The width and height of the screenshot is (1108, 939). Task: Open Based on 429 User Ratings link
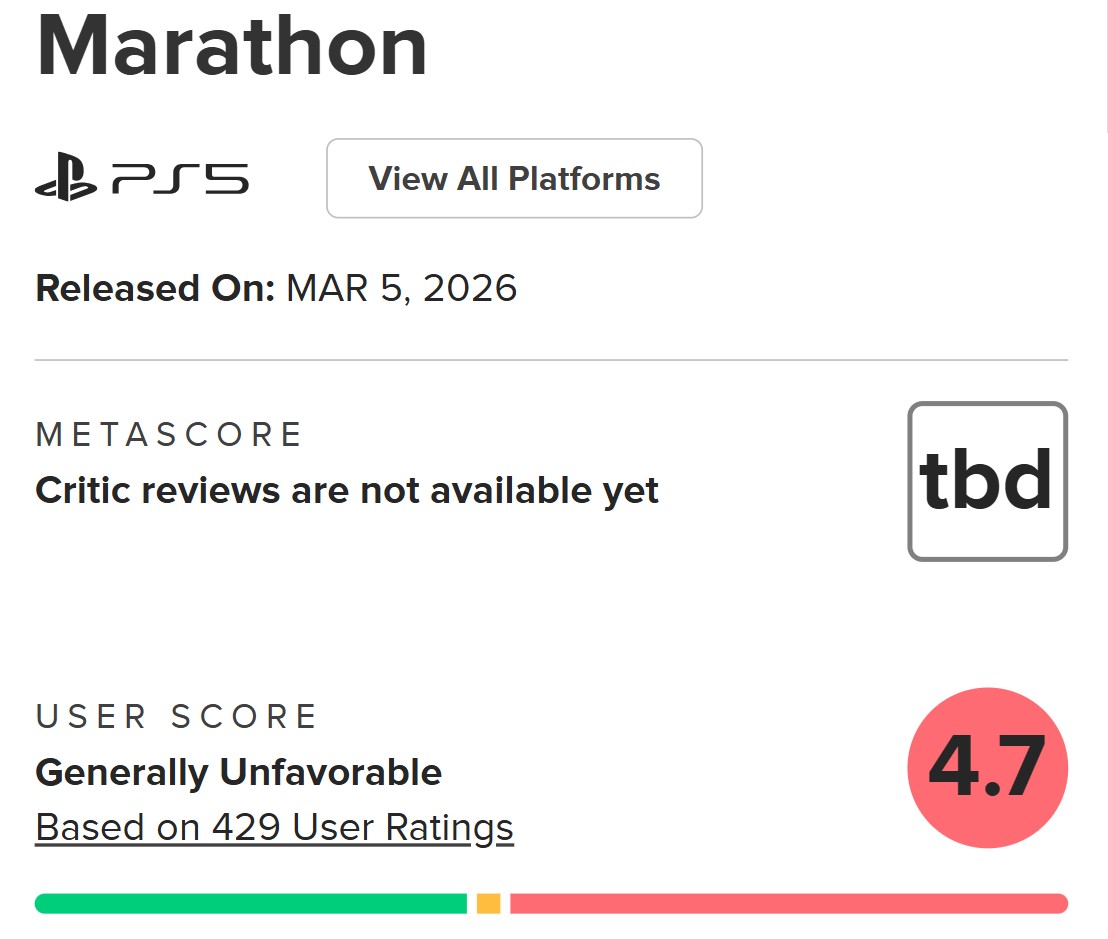coord(273,827)
